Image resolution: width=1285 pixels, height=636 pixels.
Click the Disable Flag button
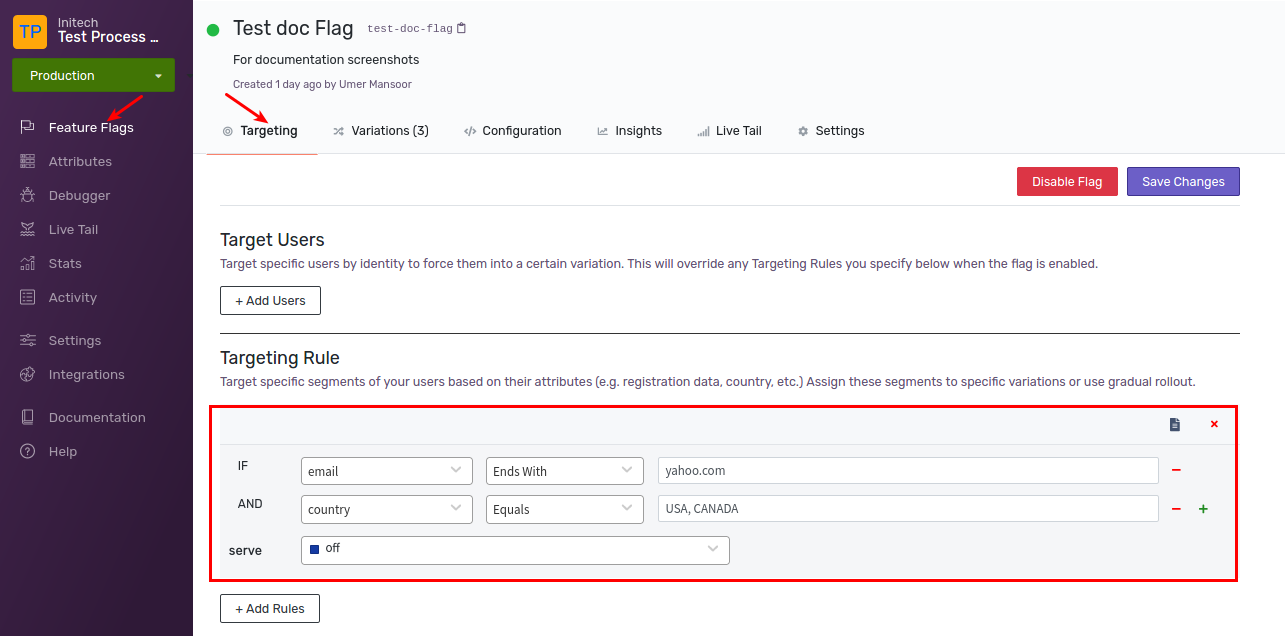click(x=1067, y=181)
